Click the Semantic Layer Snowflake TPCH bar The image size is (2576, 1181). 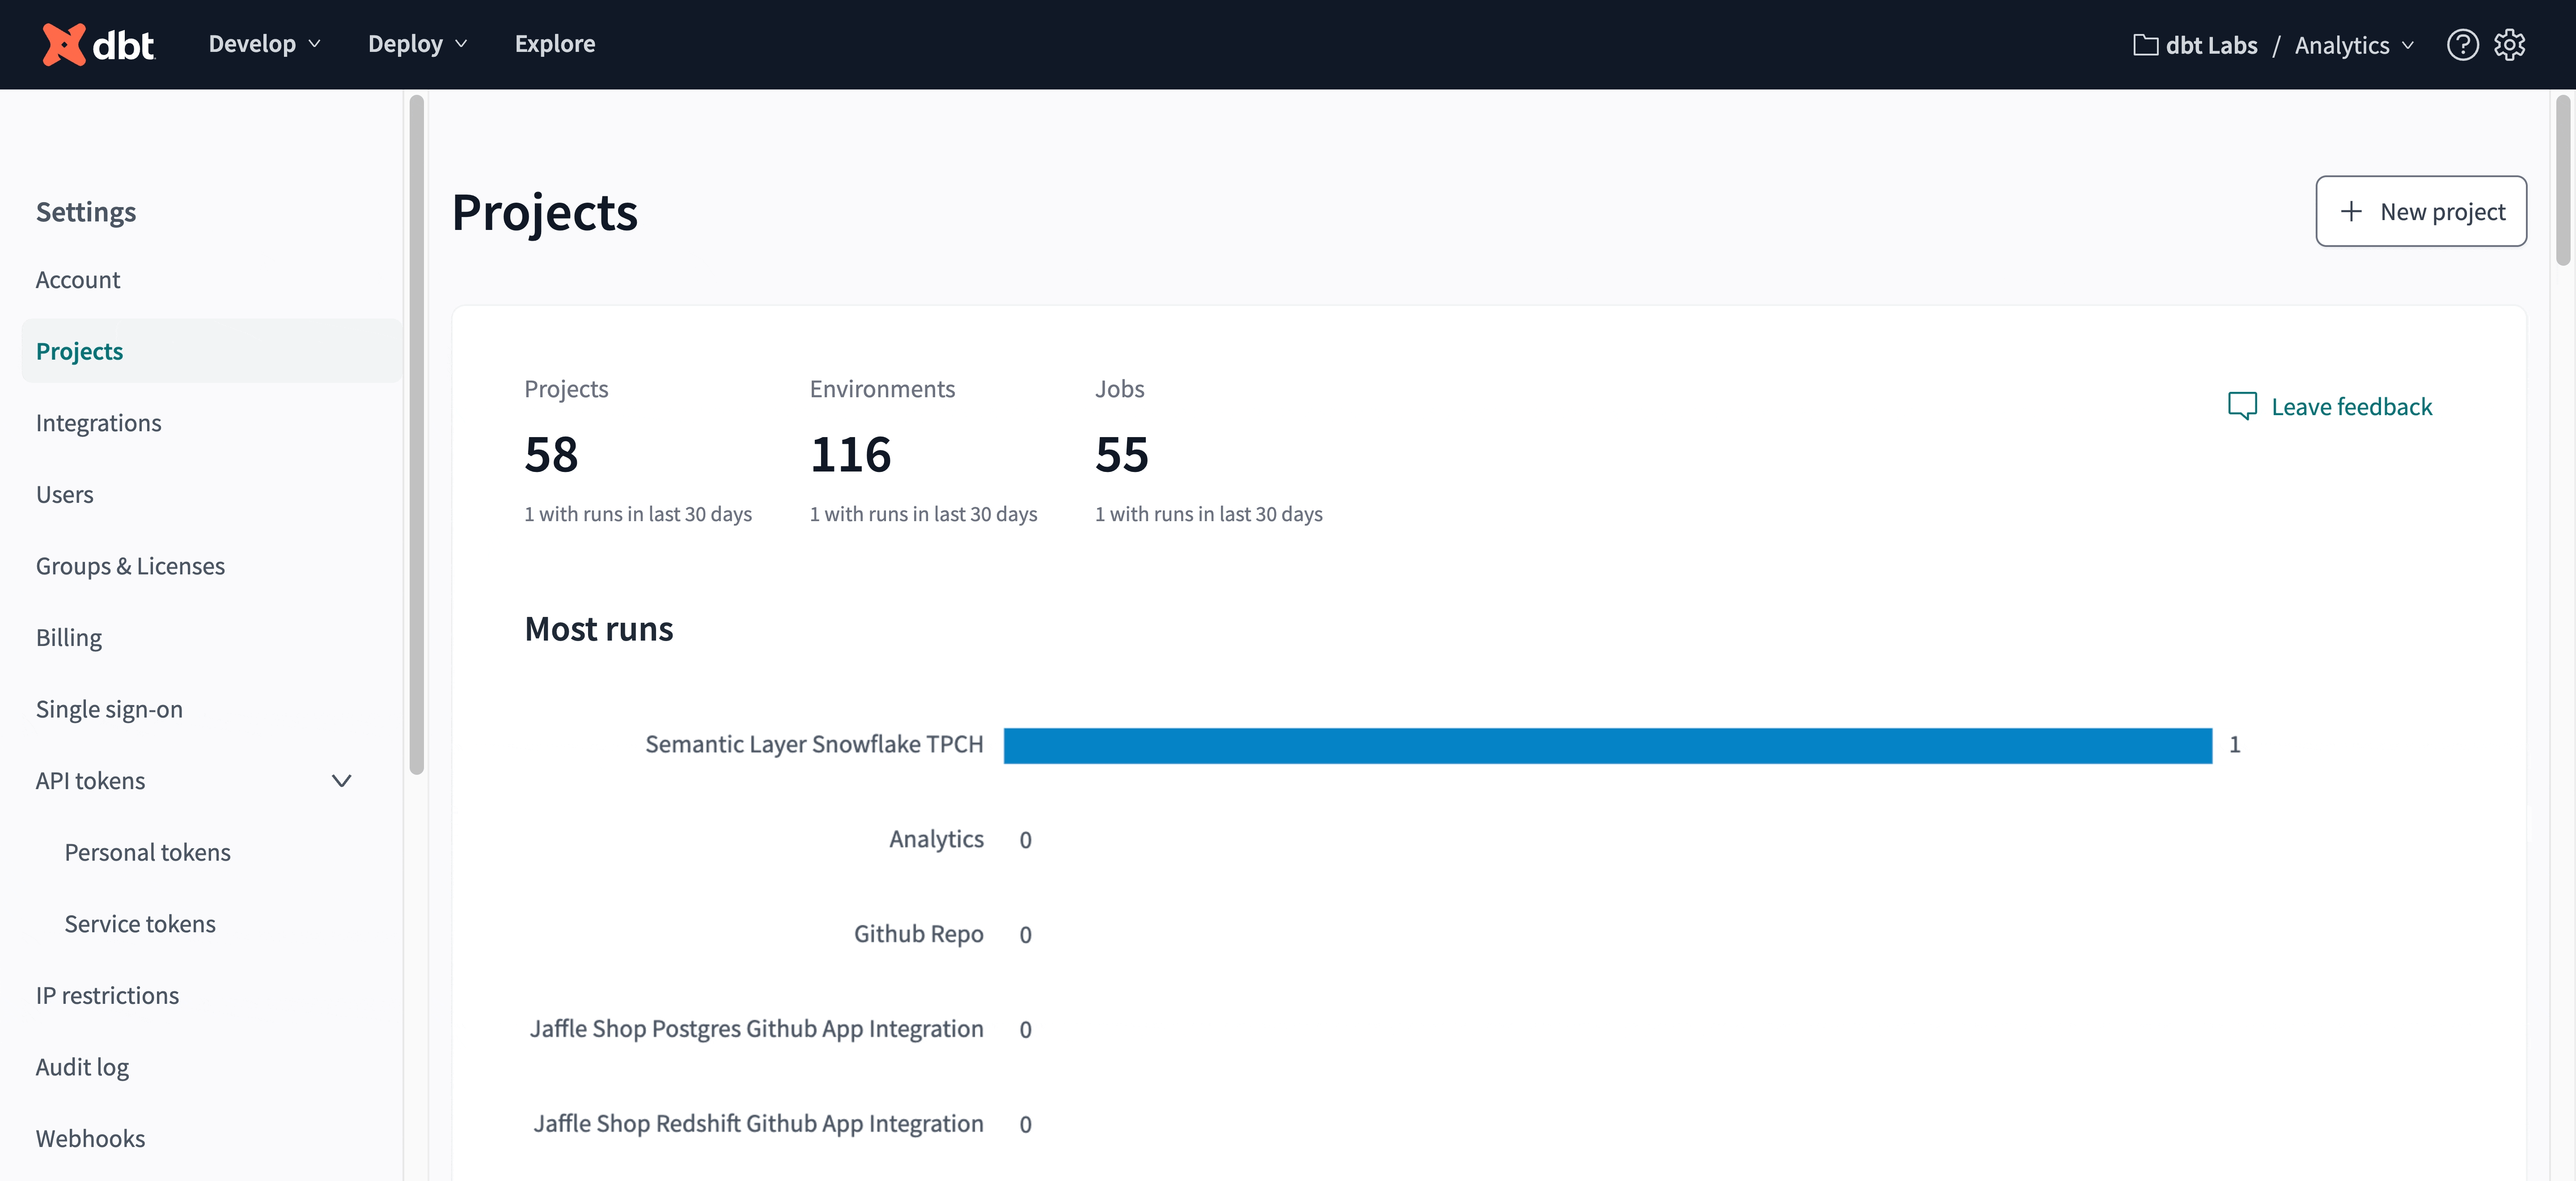pyautogui.click(x=1610, y=744)
